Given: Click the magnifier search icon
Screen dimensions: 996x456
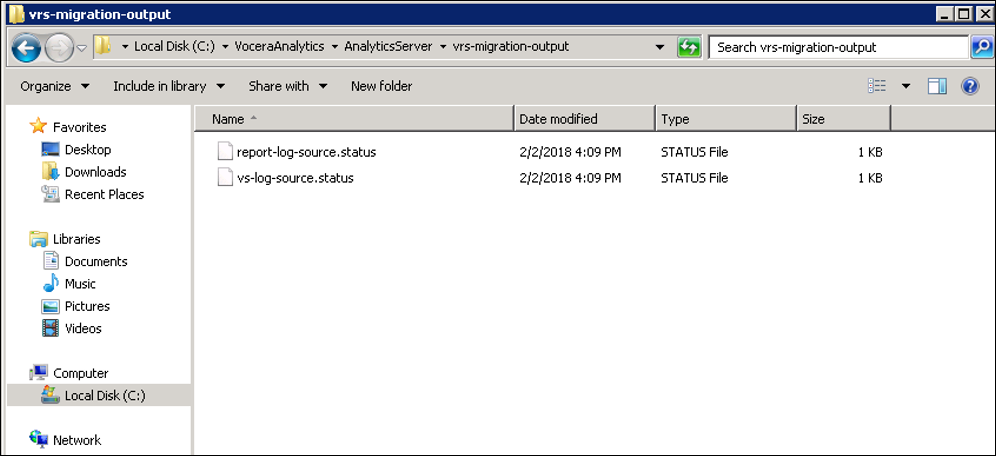Looking at the screenshot, I should 982,47.
